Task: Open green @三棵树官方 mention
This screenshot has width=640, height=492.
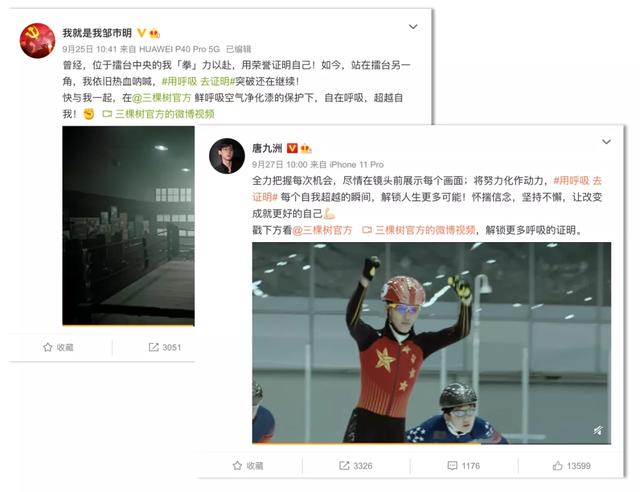Action: 162,98
